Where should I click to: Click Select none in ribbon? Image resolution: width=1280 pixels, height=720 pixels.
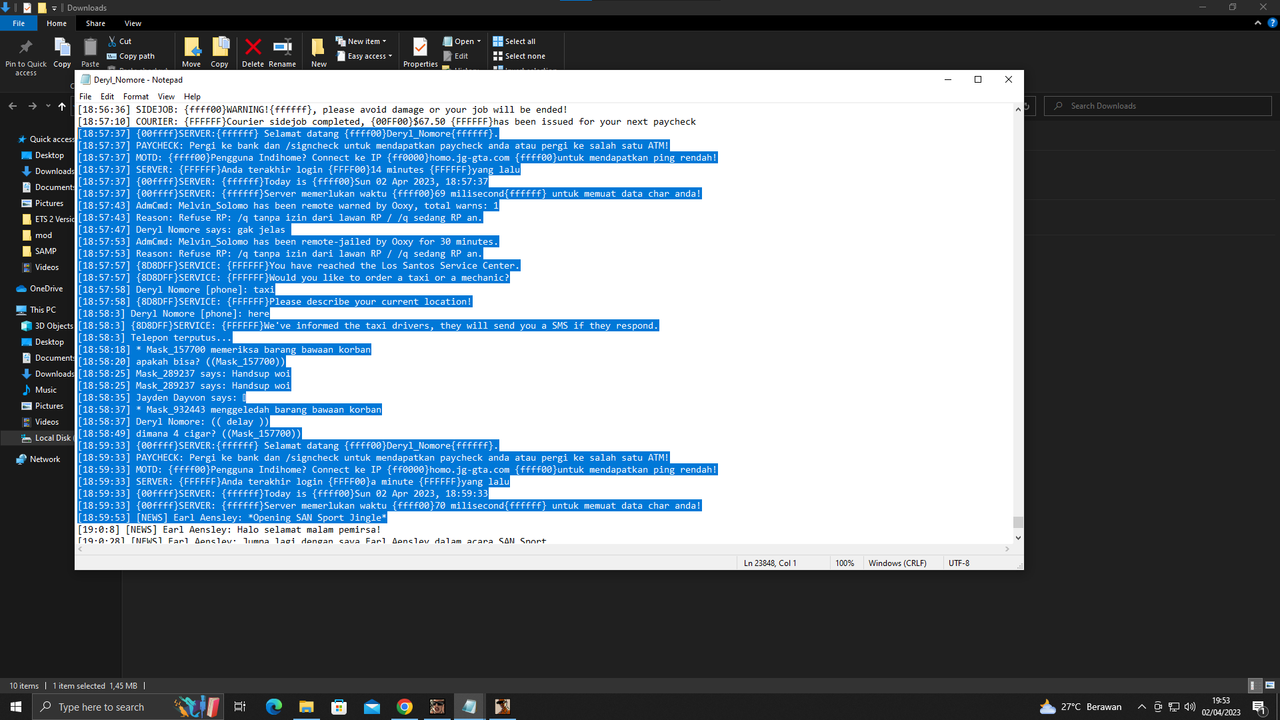point(518,56)
